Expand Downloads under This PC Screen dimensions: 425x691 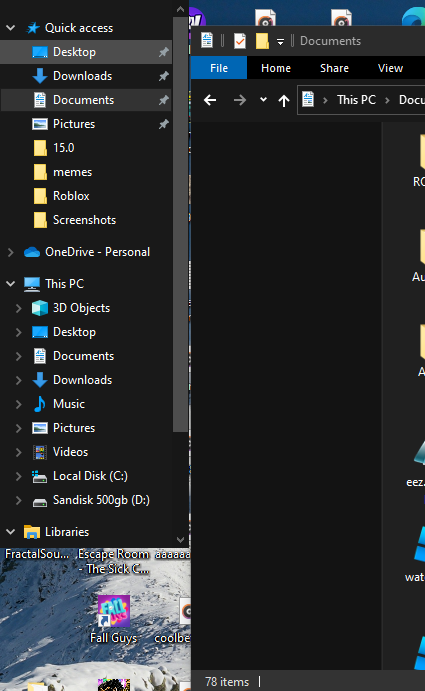(x=19, y=380)
